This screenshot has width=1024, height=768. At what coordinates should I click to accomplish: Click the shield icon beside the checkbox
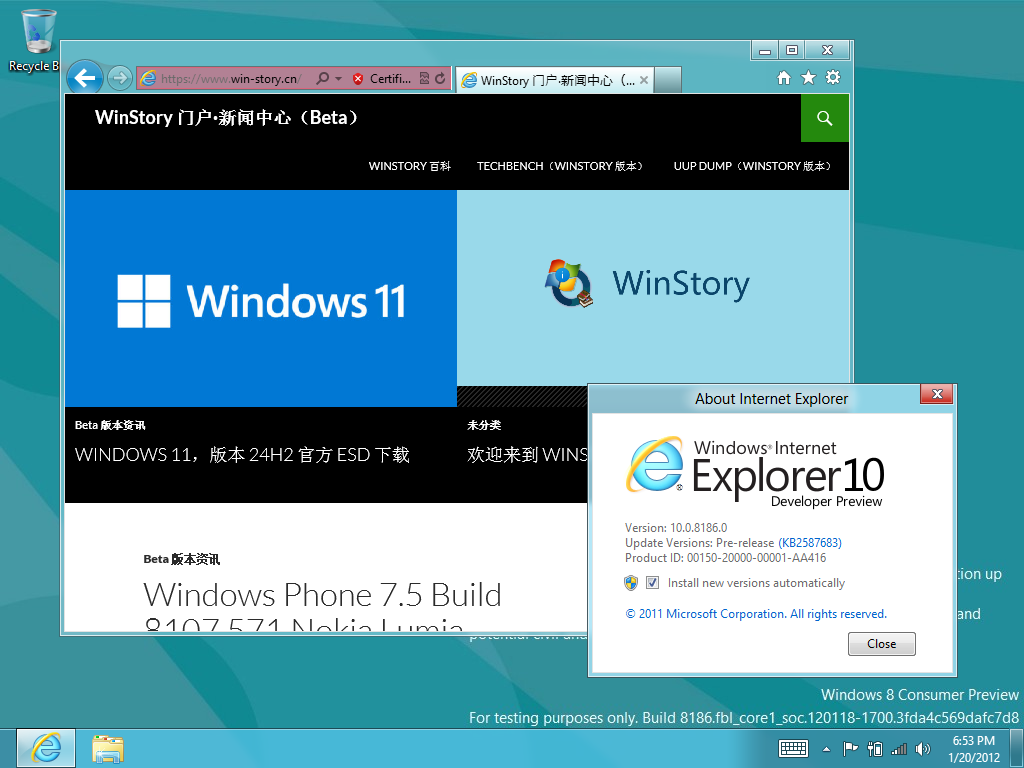(x=631, y=583)
